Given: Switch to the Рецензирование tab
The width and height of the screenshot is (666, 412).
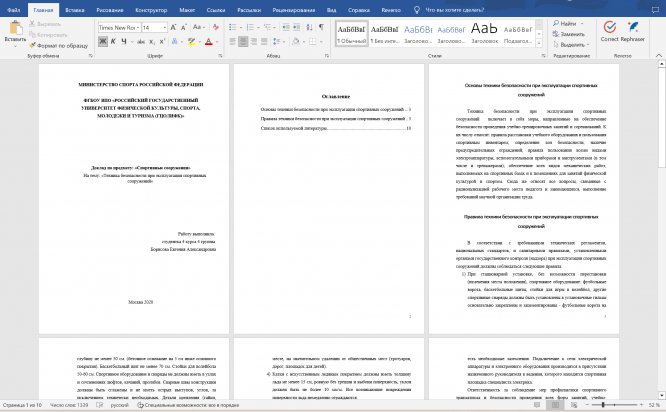Looking at the screenshot, I should [294, 10].
